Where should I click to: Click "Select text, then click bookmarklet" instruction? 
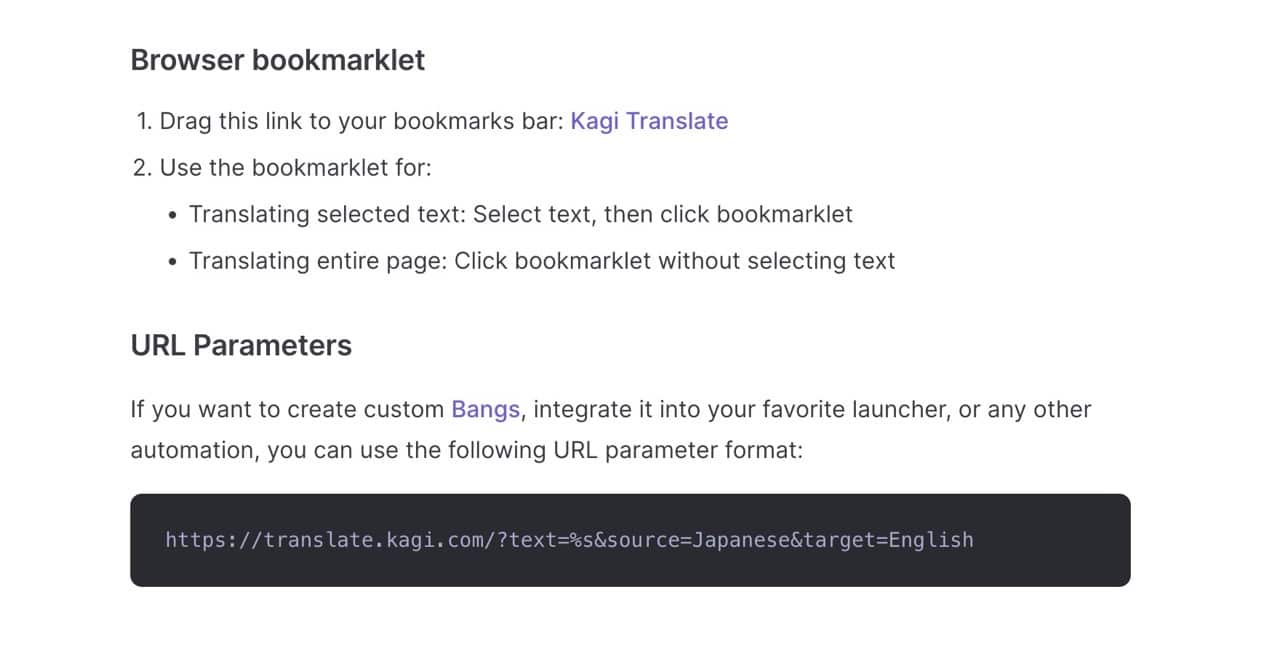point(662,214)
